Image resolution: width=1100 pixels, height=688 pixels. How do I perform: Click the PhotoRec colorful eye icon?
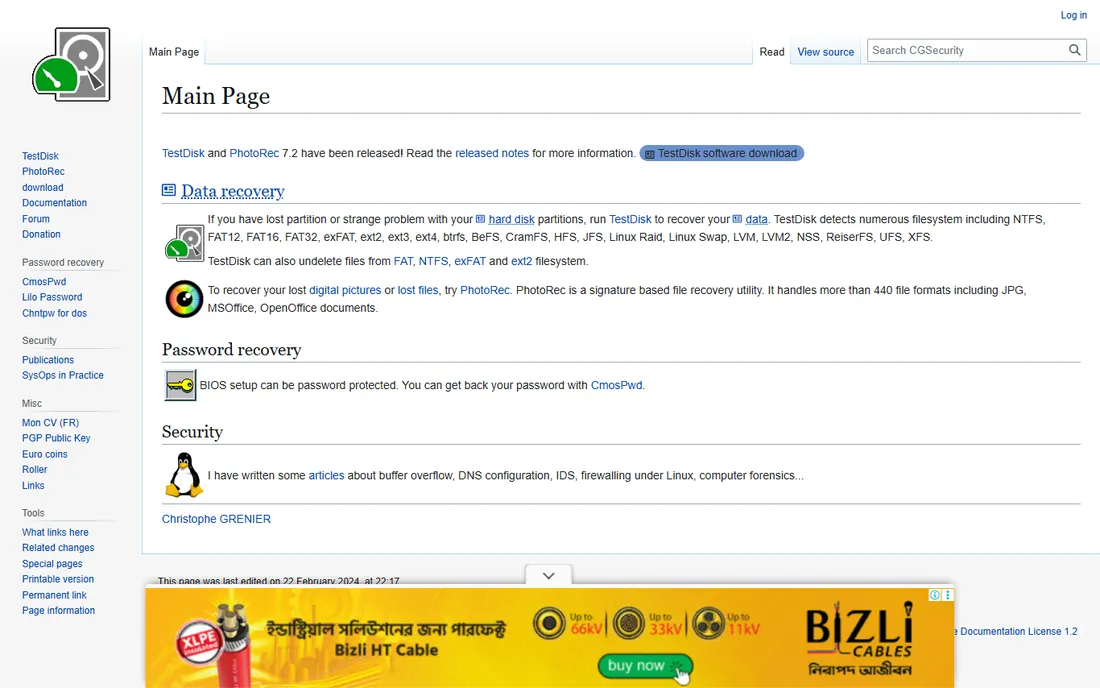pos(184,299)
